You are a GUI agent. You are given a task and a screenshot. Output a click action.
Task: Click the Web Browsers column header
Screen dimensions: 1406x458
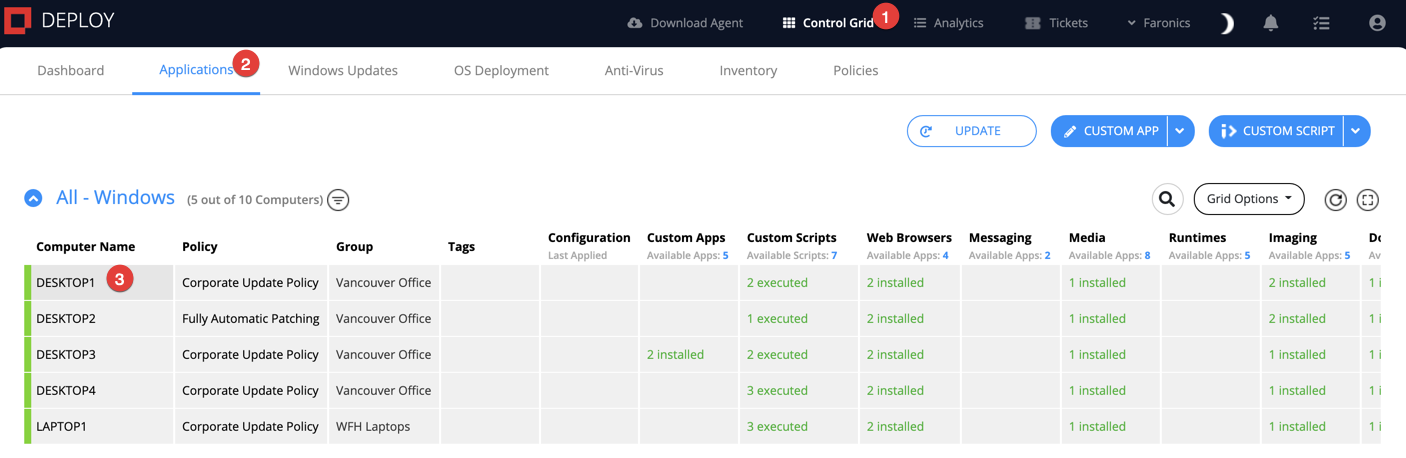pos(909,238)
